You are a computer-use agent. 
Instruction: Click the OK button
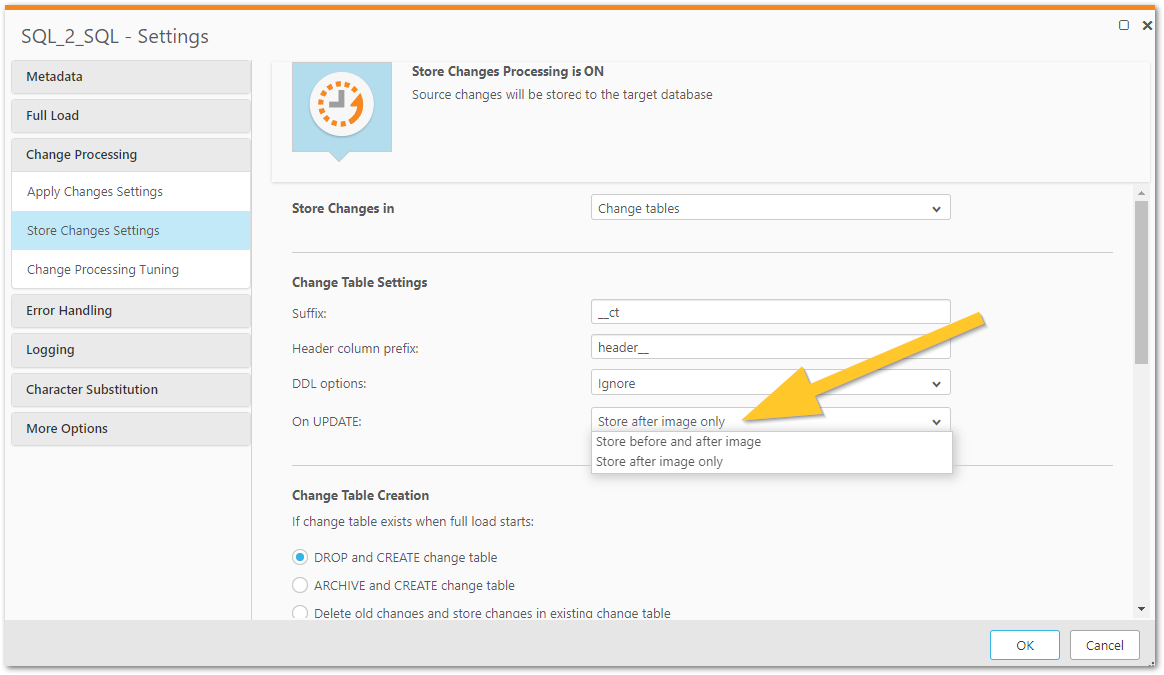1025,645
